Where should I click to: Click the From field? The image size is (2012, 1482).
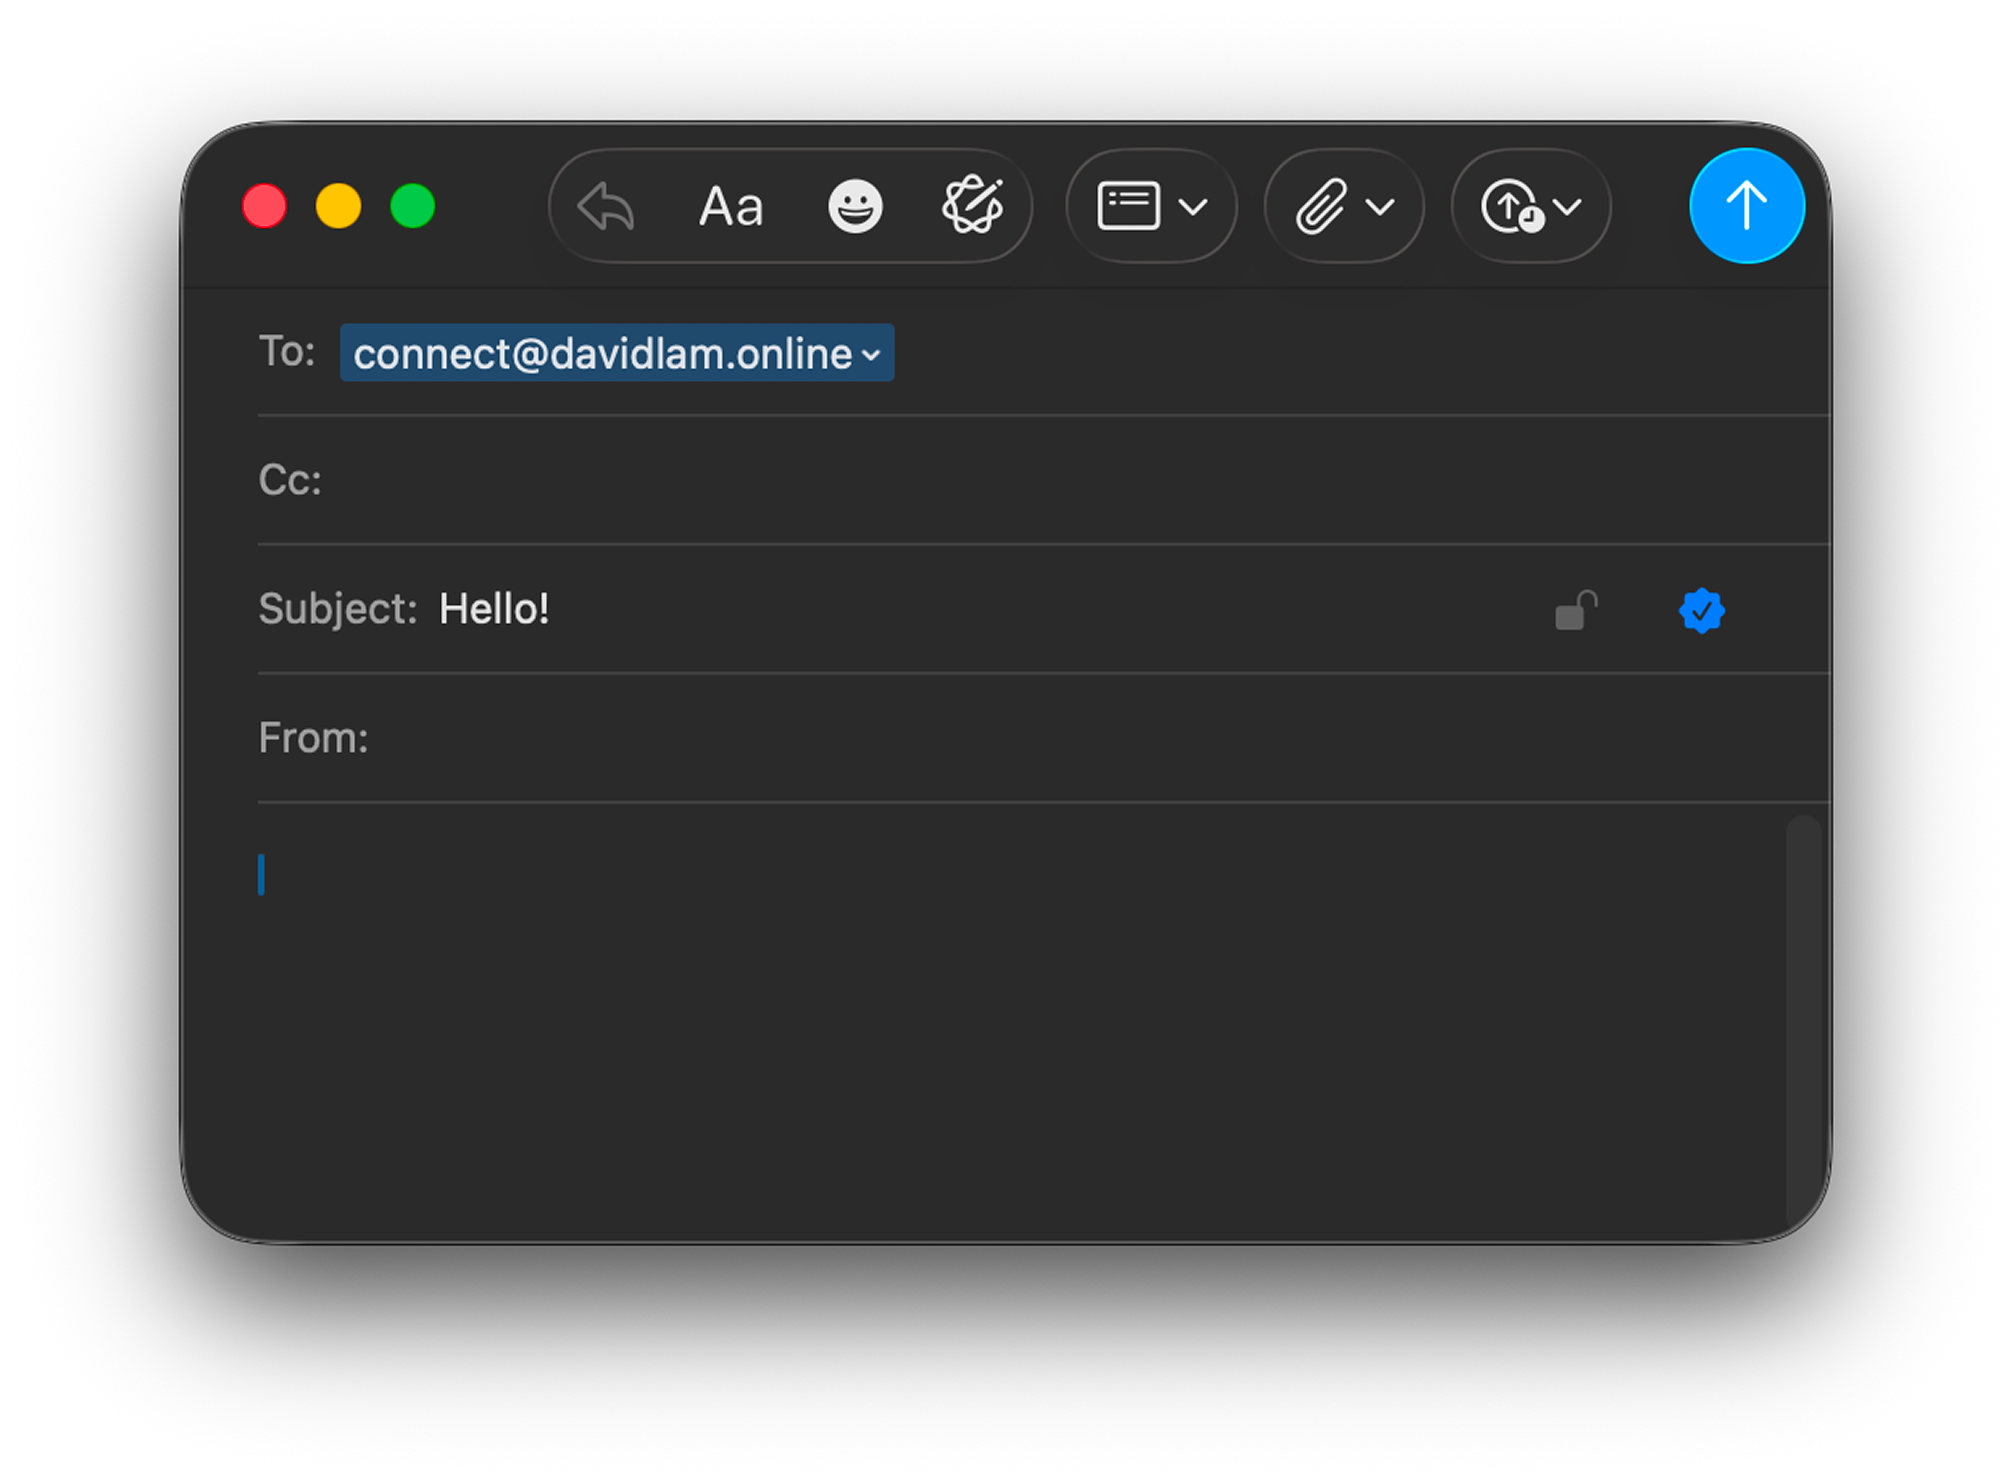click(1000, 739)
